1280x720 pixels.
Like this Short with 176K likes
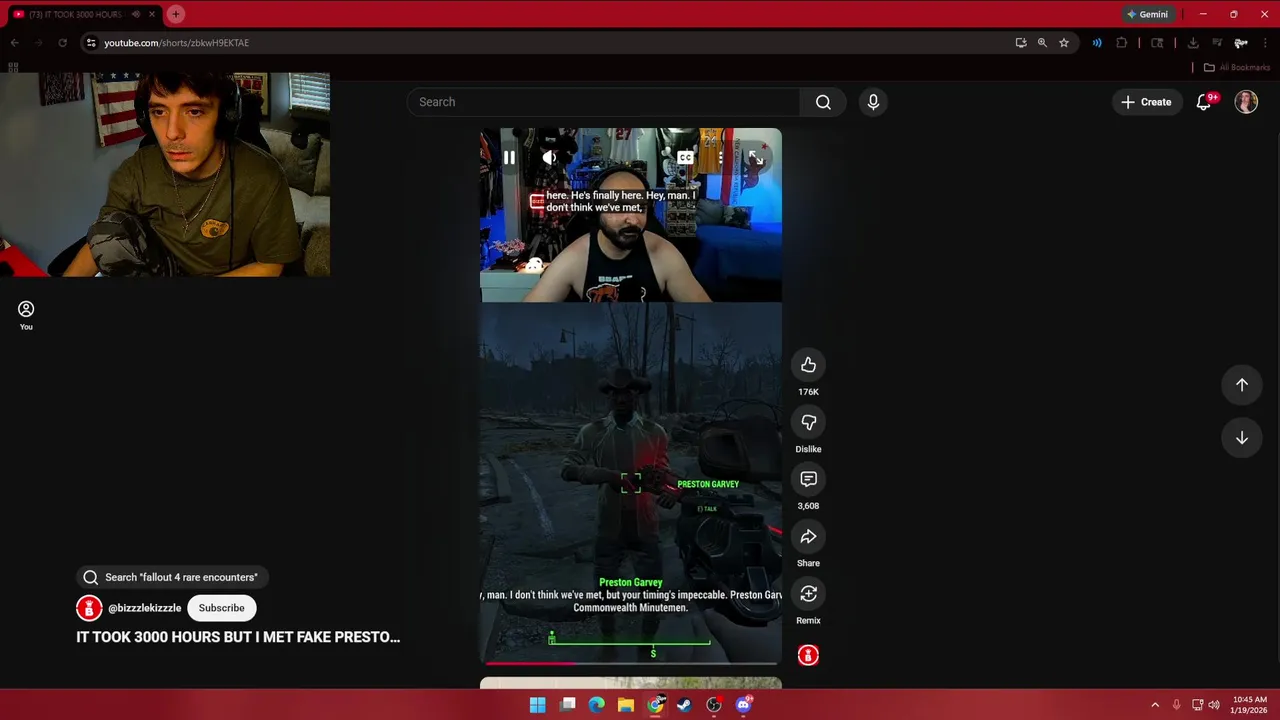tap(808, 365)
